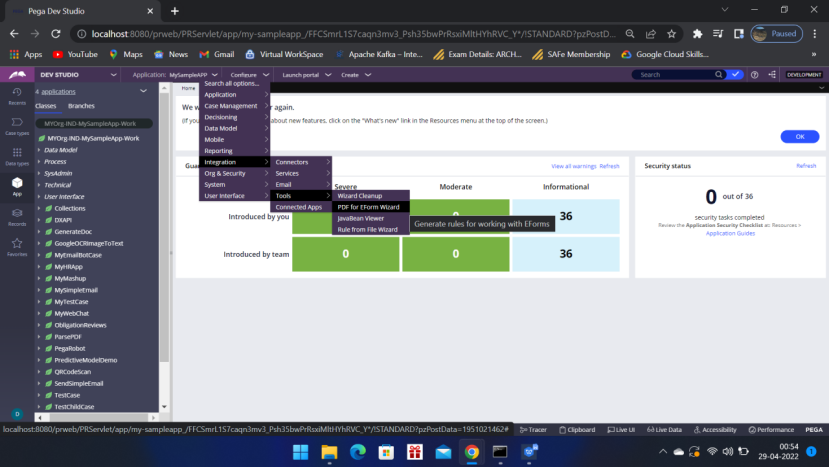Click View all warnings link
830x467 pixels.
574,166
